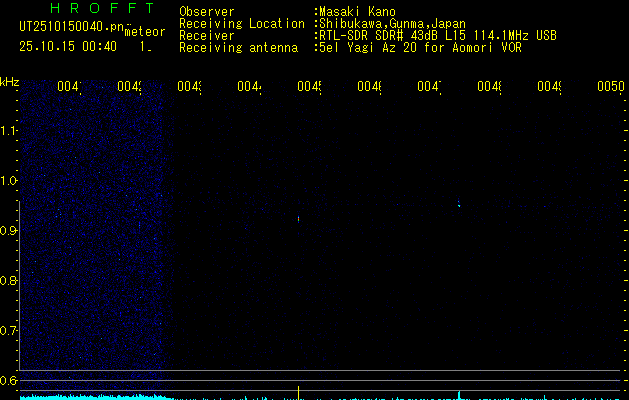629x400 pixels.
Task: Click the 1.0 kHz axis tick label
Action: point(8,181)
